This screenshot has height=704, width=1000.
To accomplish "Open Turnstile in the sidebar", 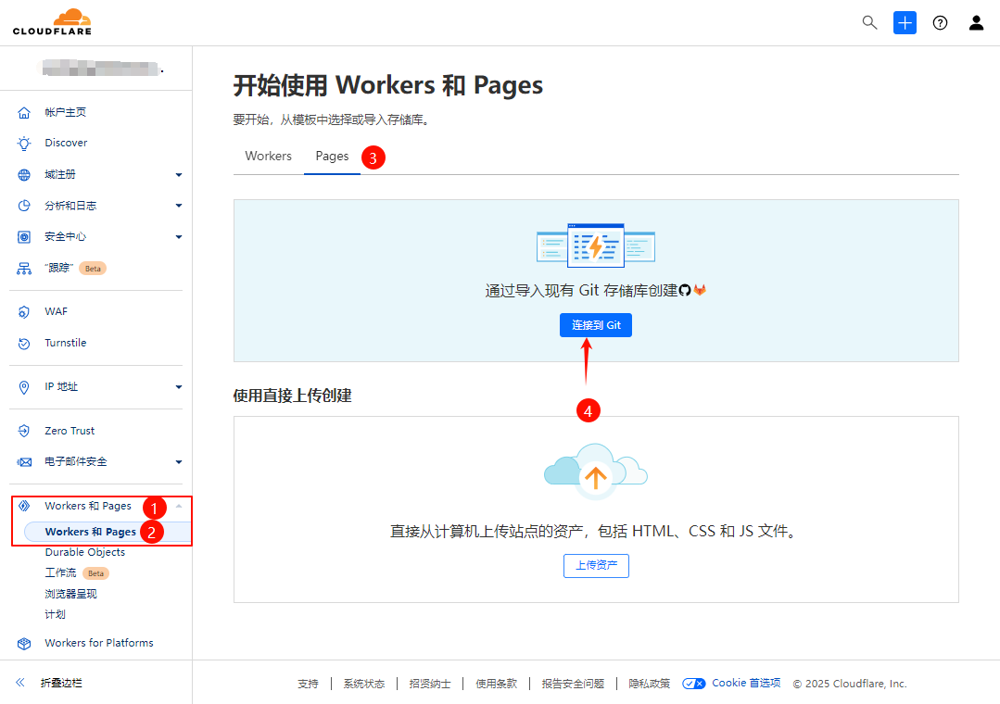I will tap(65, 343).
